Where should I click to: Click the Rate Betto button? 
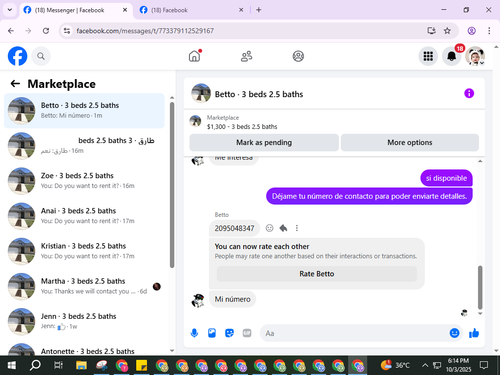click(x=317, y=274)
